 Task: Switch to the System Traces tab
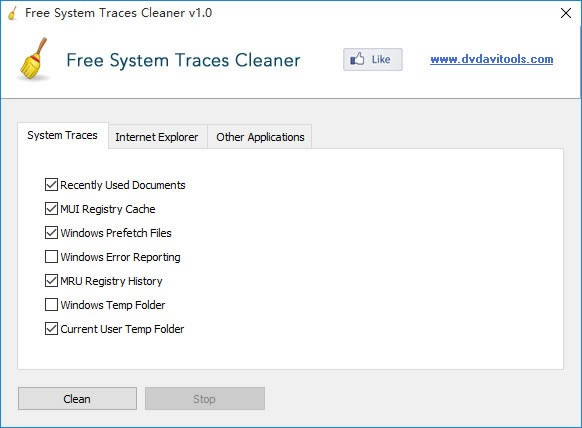coord(62,135)
